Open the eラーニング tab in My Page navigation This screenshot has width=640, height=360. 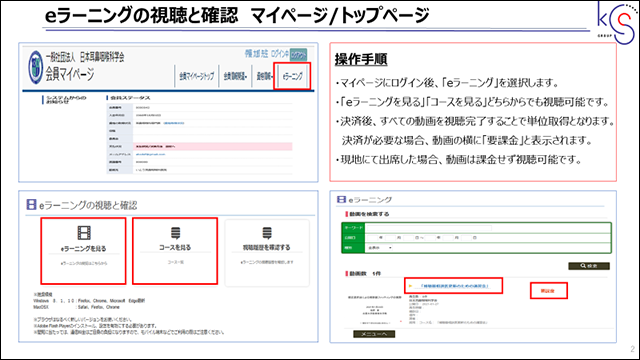click(x=292, y=76)
